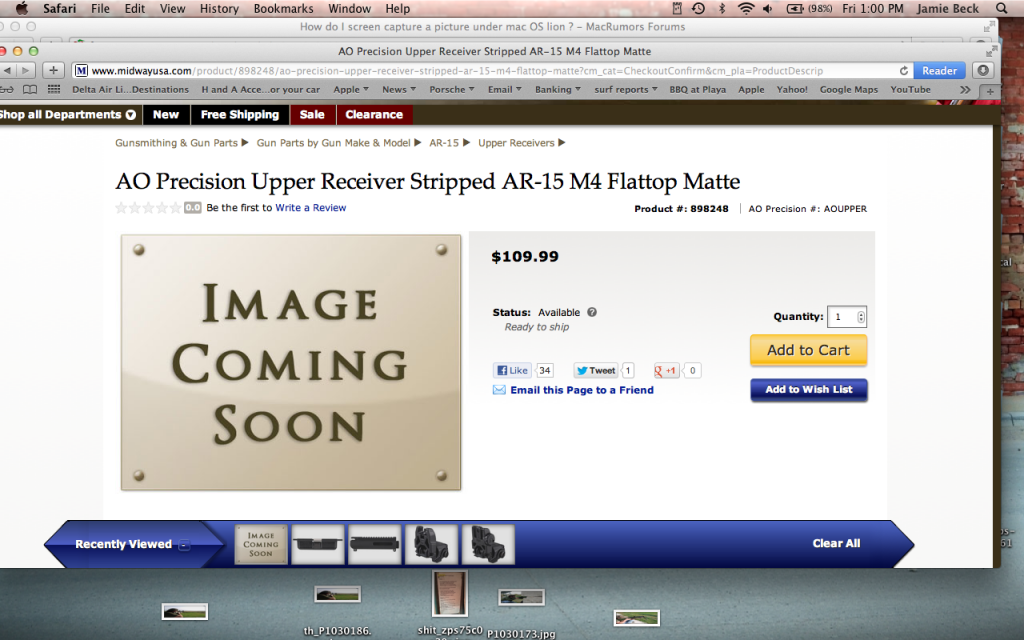The width and height of the screenshot is (1024, 640).
Task: Click the Image Coming Soon recently viewed thumbnail
Action: point(261,544)
